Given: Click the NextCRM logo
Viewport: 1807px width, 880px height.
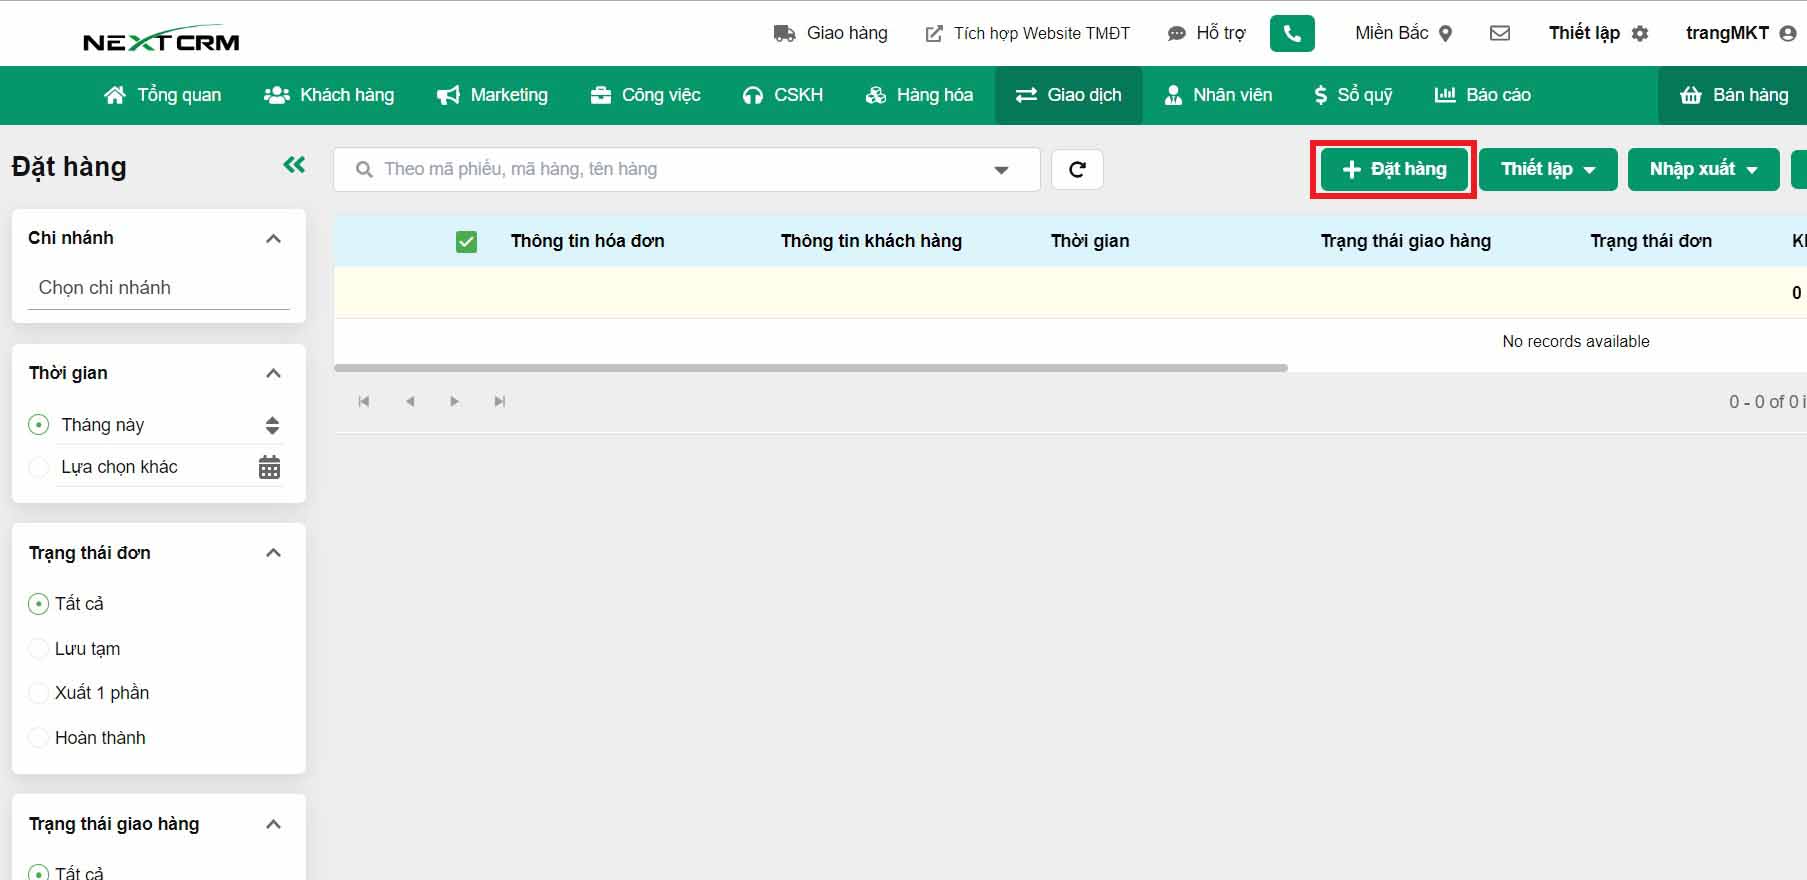Looking at the screenshot, I should (x=161, y=40).
